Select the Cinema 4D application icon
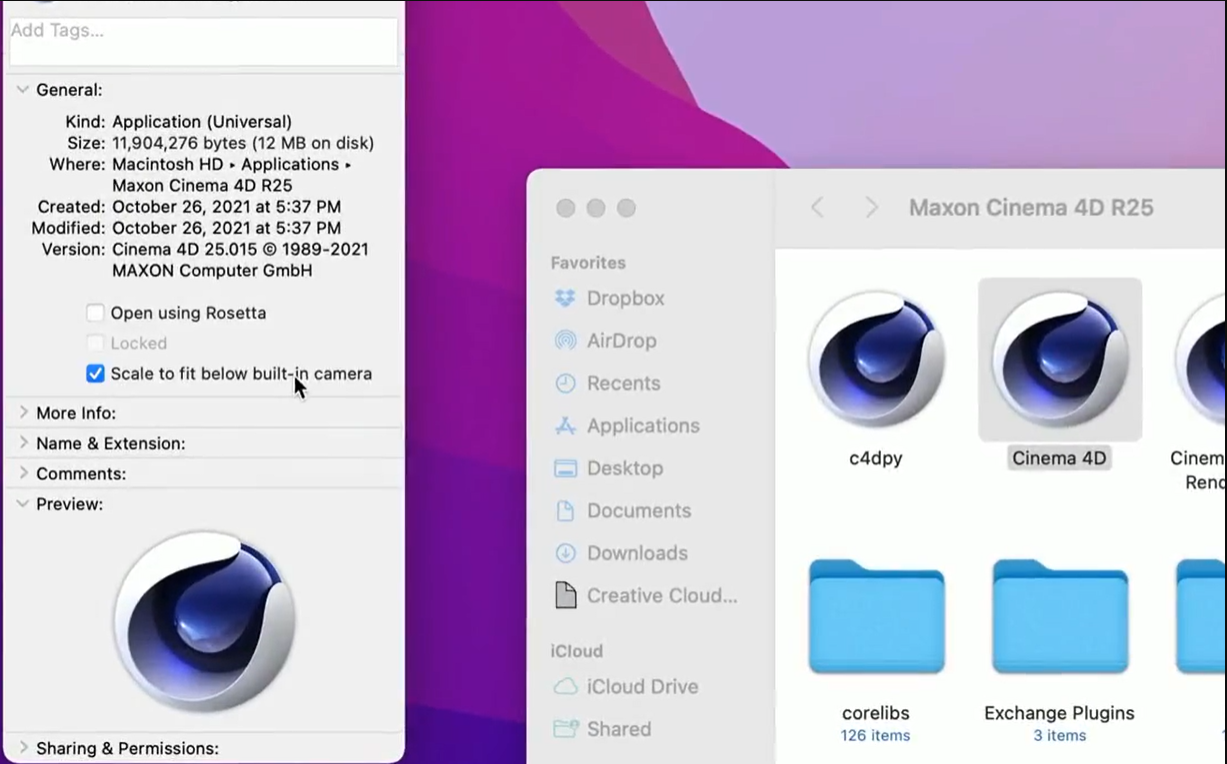 point(1059,360)
